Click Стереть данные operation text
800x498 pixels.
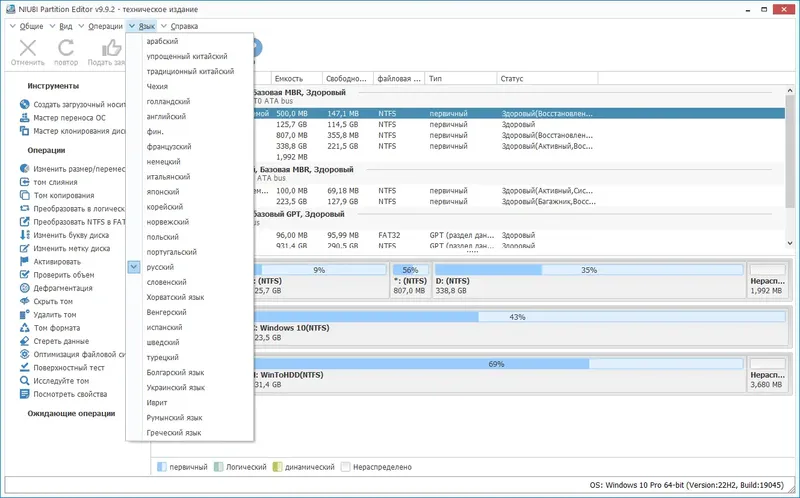pos(61,341)
